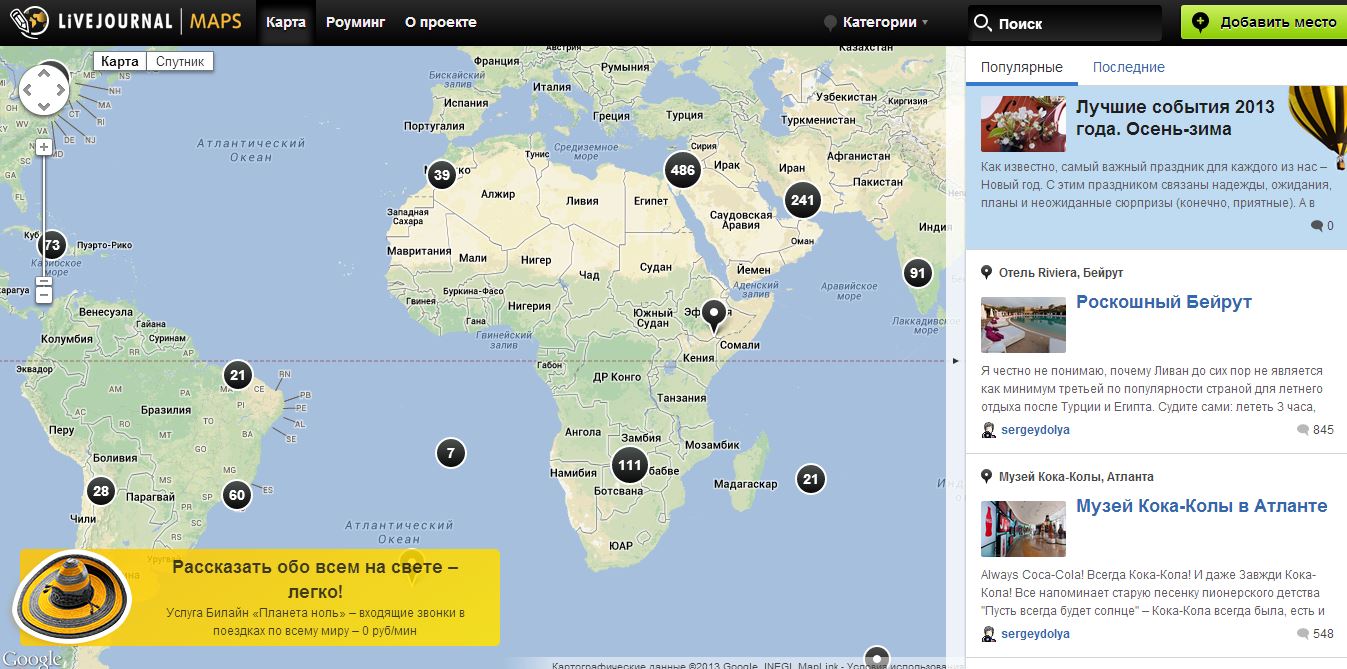The width and height of the screenshot is (1347, 669).
Task: Click the Google logo on the map
Action: click(x=30, y=658)
